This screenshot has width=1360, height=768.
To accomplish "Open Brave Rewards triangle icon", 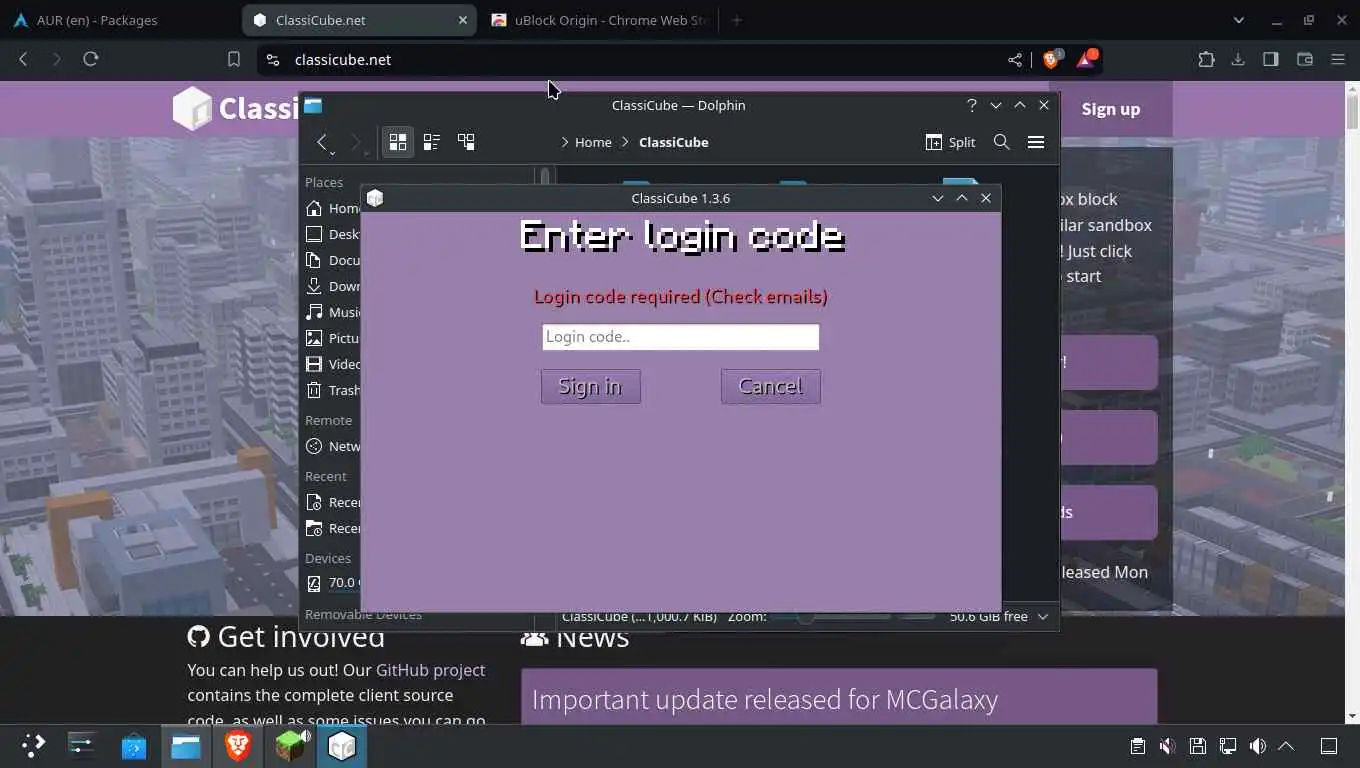I will (1086, 60).
